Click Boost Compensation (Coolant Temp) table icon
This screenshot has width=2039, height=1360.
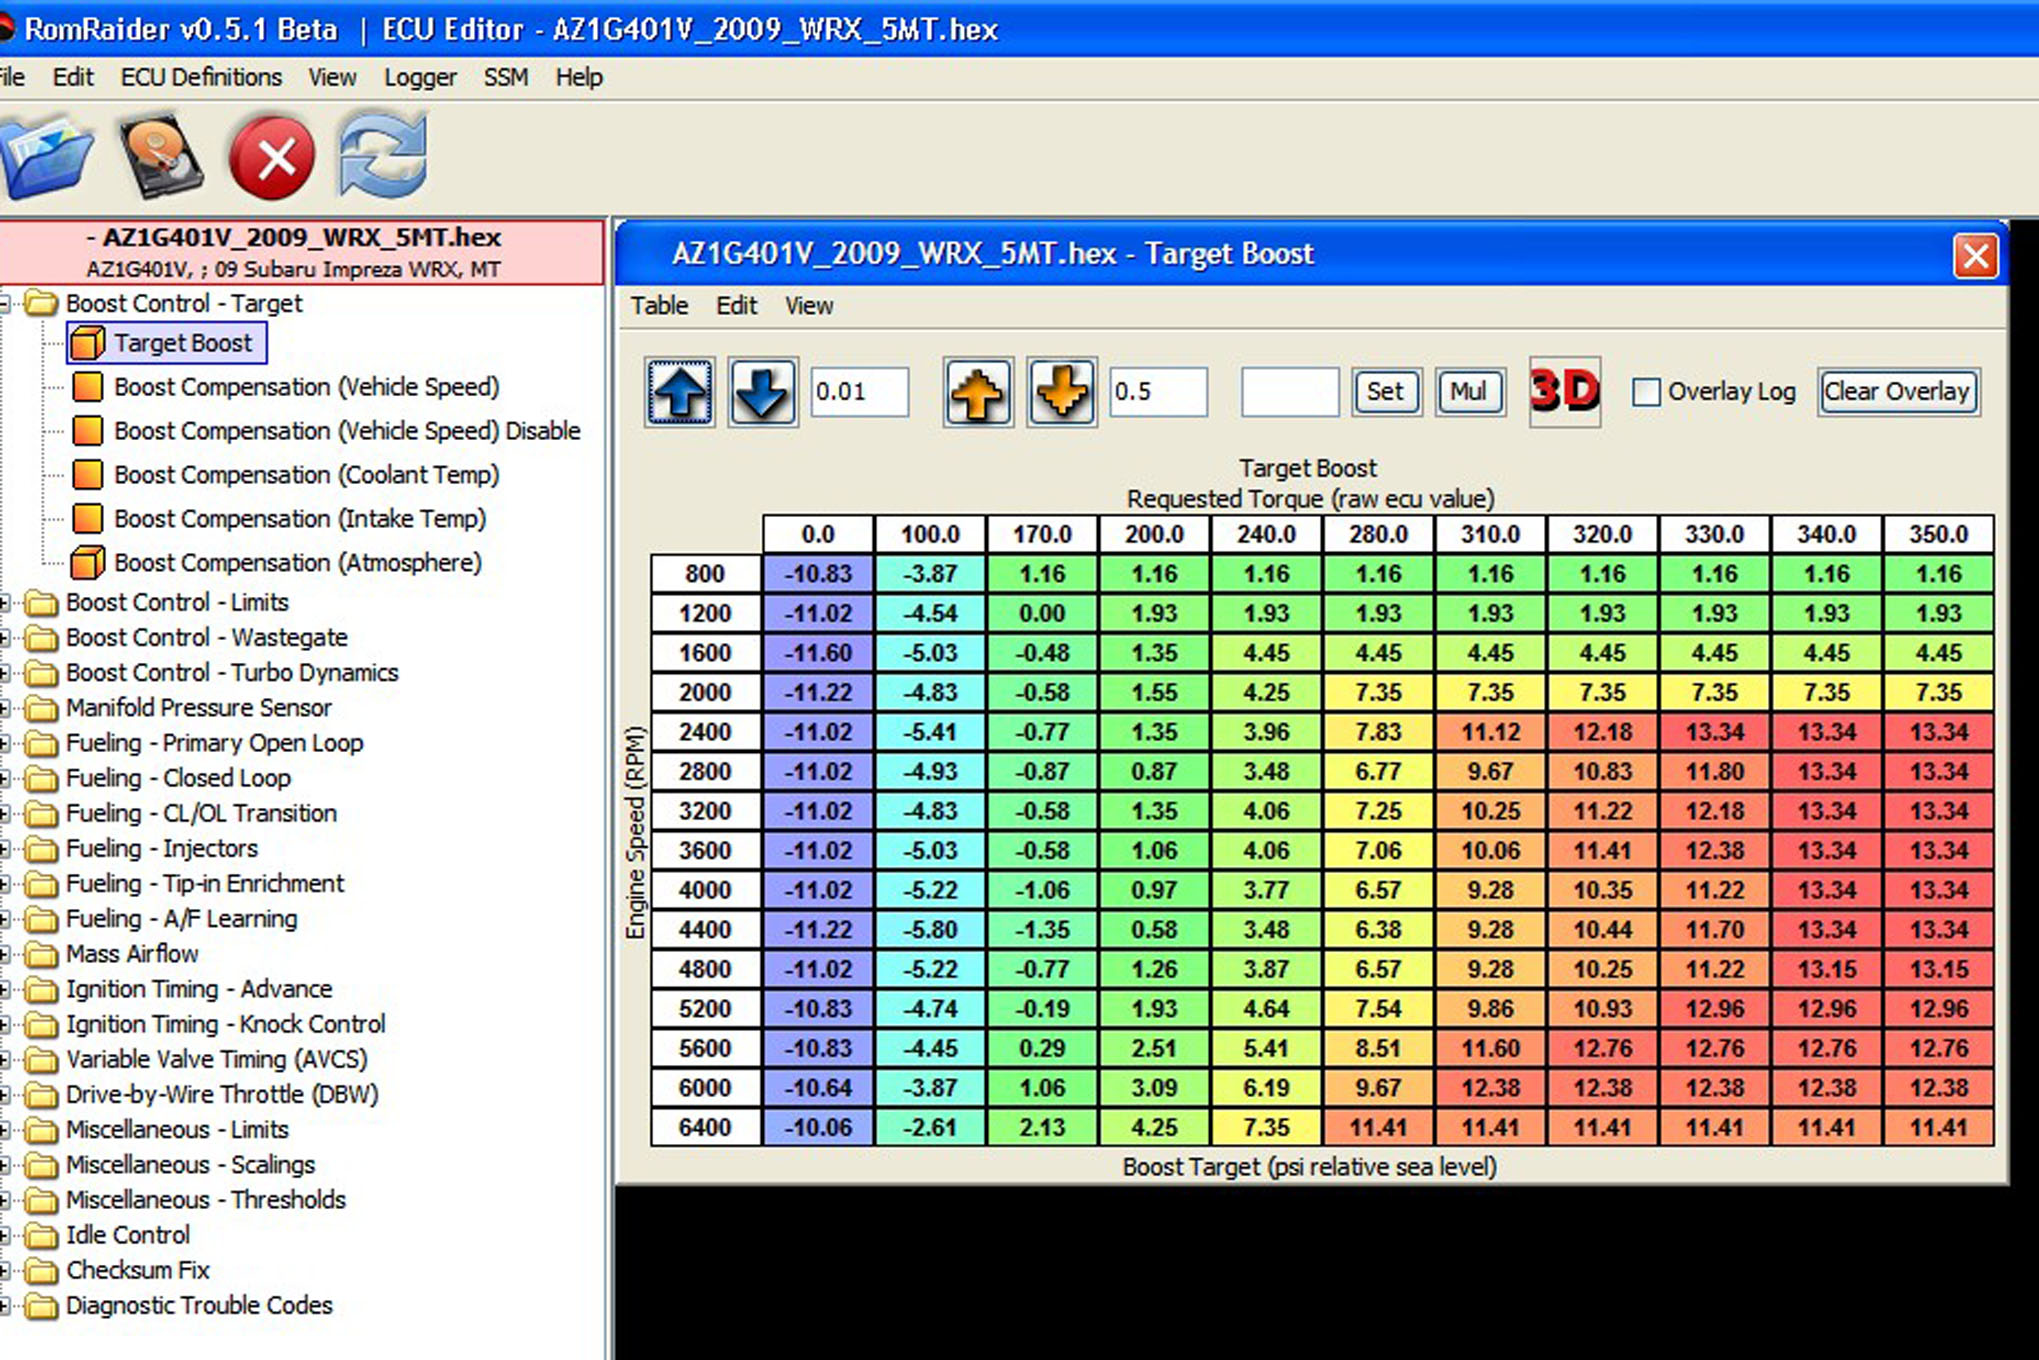point(87,475)
